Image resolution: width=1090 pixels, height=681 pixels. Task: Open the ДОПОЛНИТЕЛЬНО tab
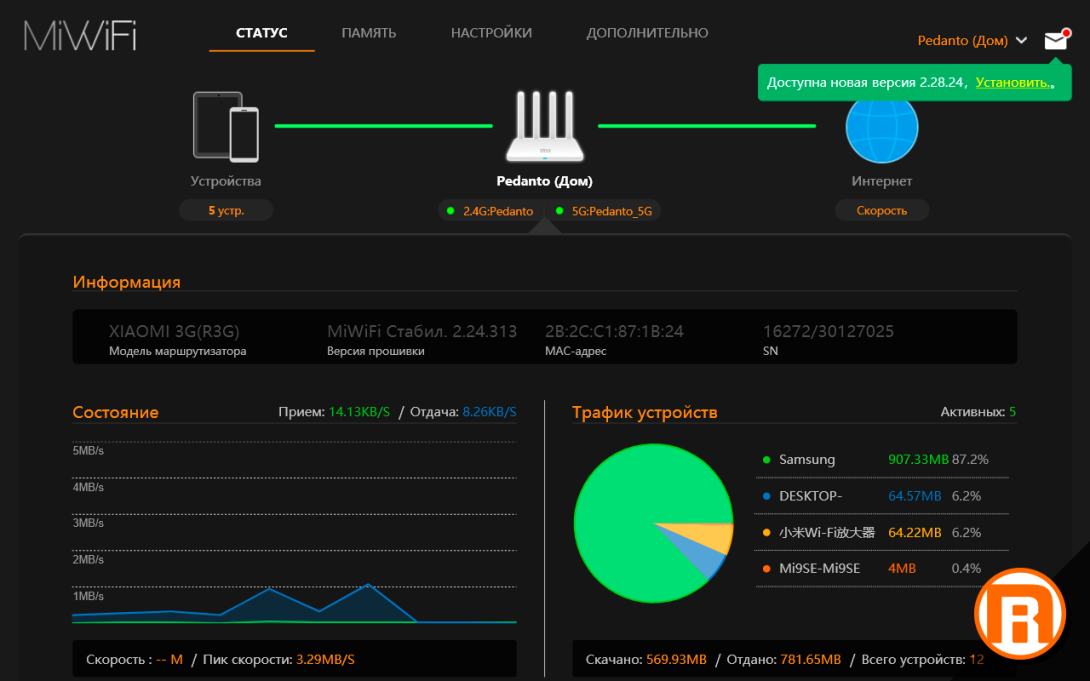(x=647, y=33)
